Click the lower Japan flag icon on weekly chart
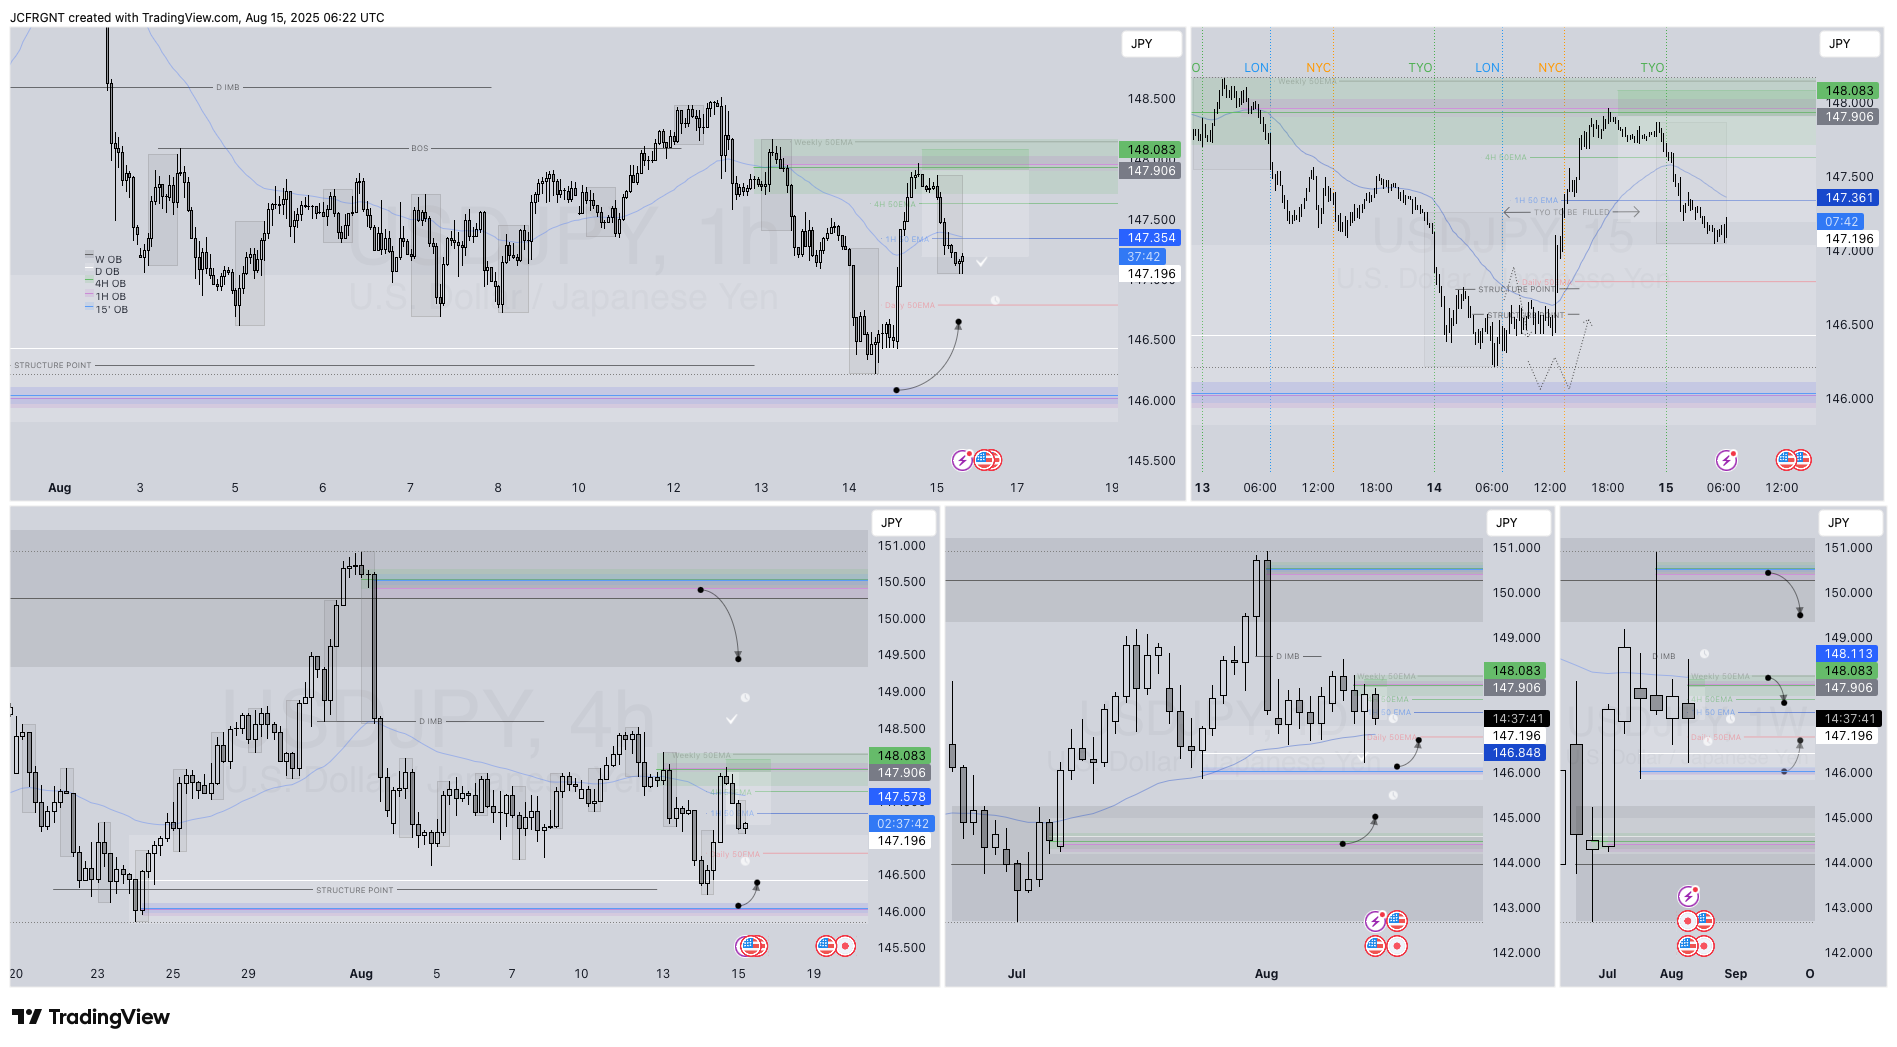 click(1705, 946)
